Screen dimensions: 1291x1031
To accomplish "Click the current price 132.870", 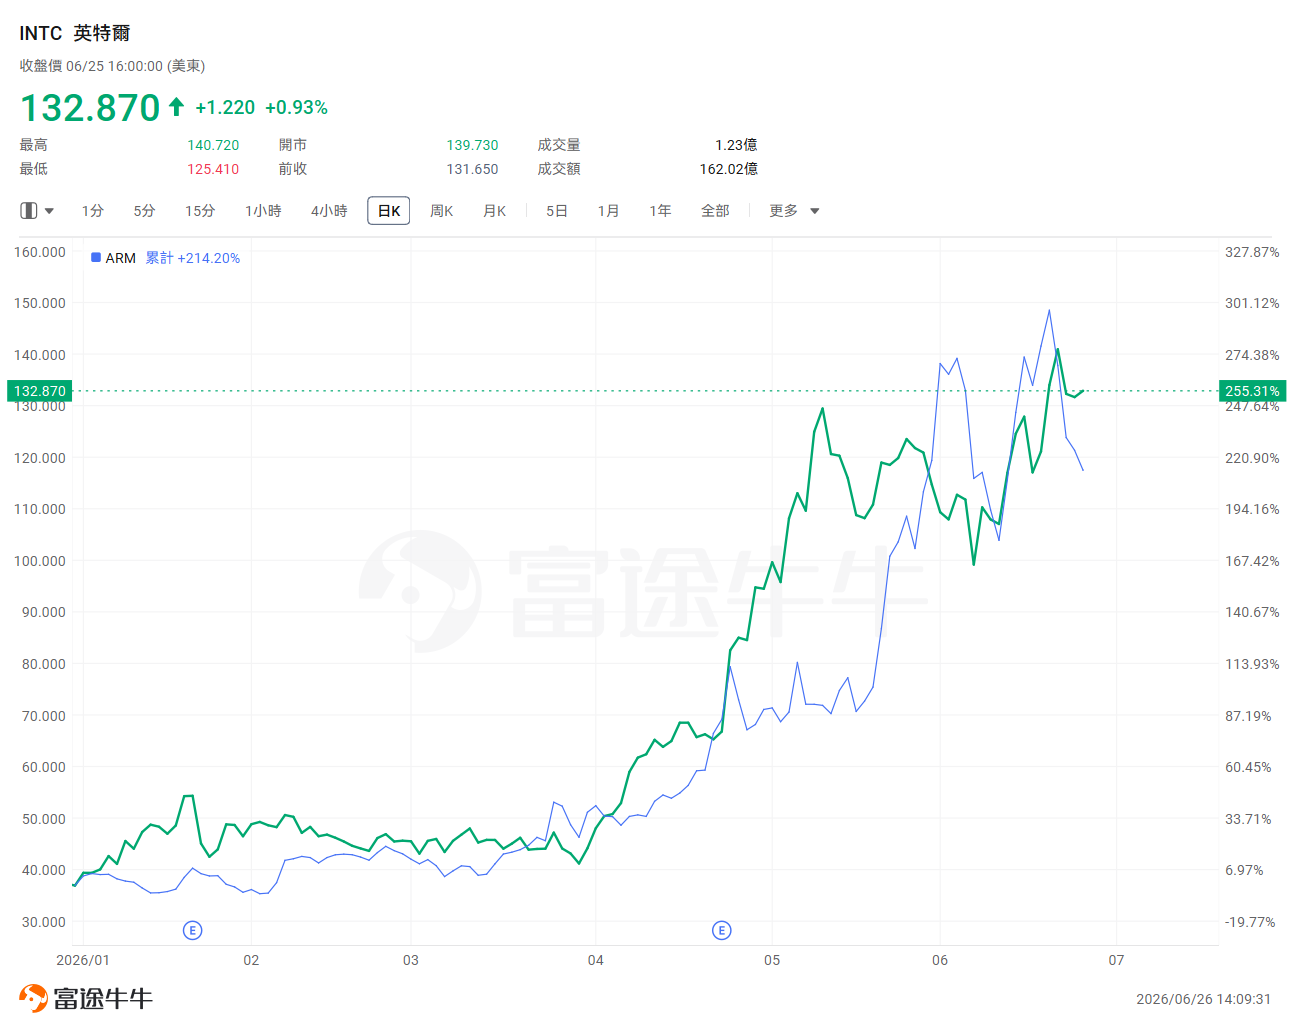I will pos(90,107).
